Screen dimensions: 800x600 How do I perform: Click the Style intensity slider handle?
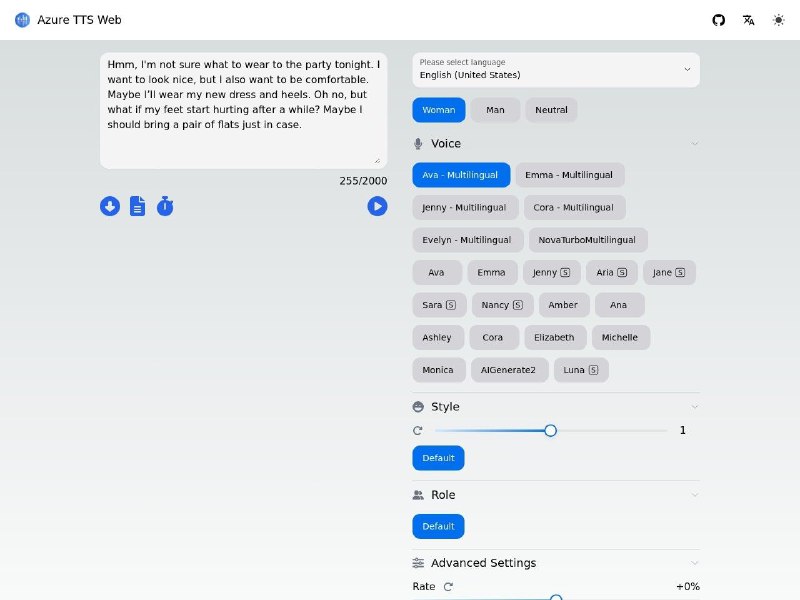550,431
